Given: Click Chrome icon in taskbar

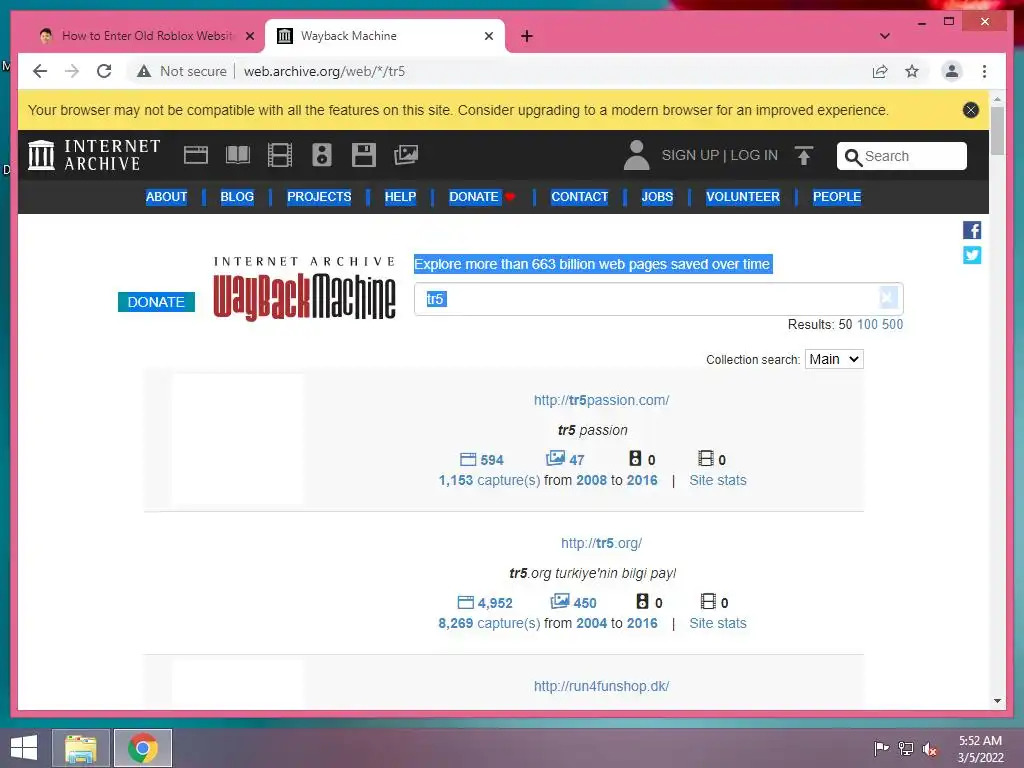Looking at the screenshot, I should click(x=143, y=748).
